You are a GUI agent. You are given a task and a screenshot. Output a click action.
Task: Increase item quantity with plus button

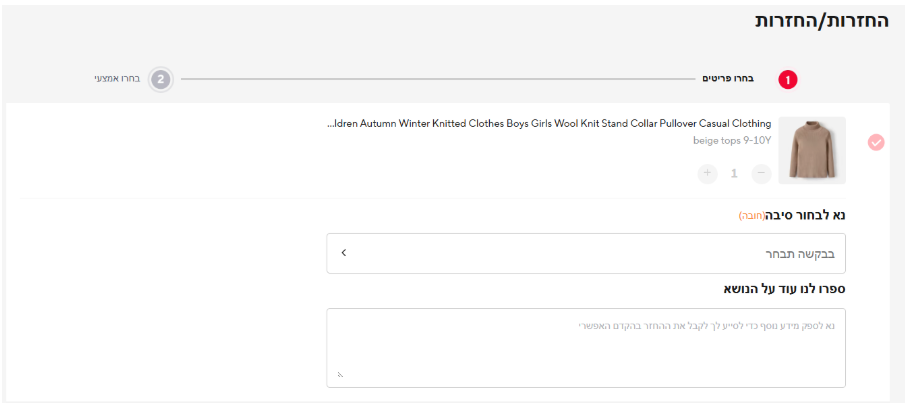707,173
